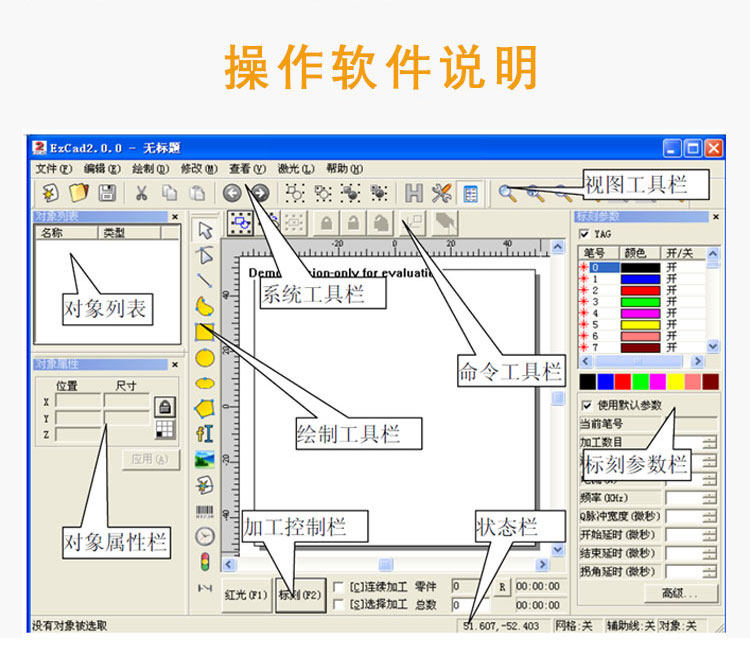This screenshot has width=750, height=660.
Task: Open the 帮助(H) menu
Action: coord(344,169)
